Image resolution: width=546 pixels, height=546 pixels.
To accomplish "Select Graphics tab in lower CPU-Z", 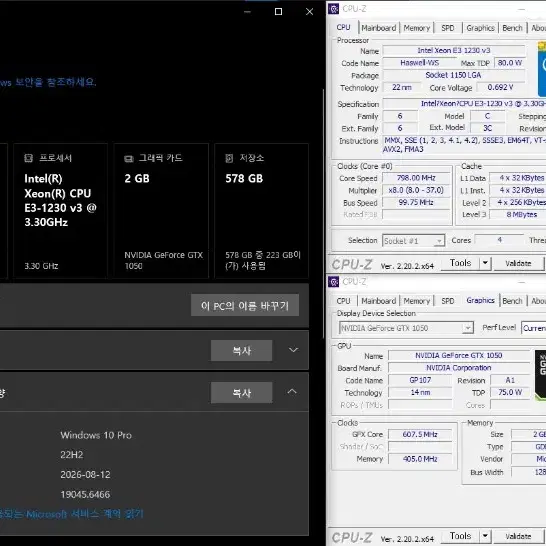I will pyautogui.click(x=480, y=300).
